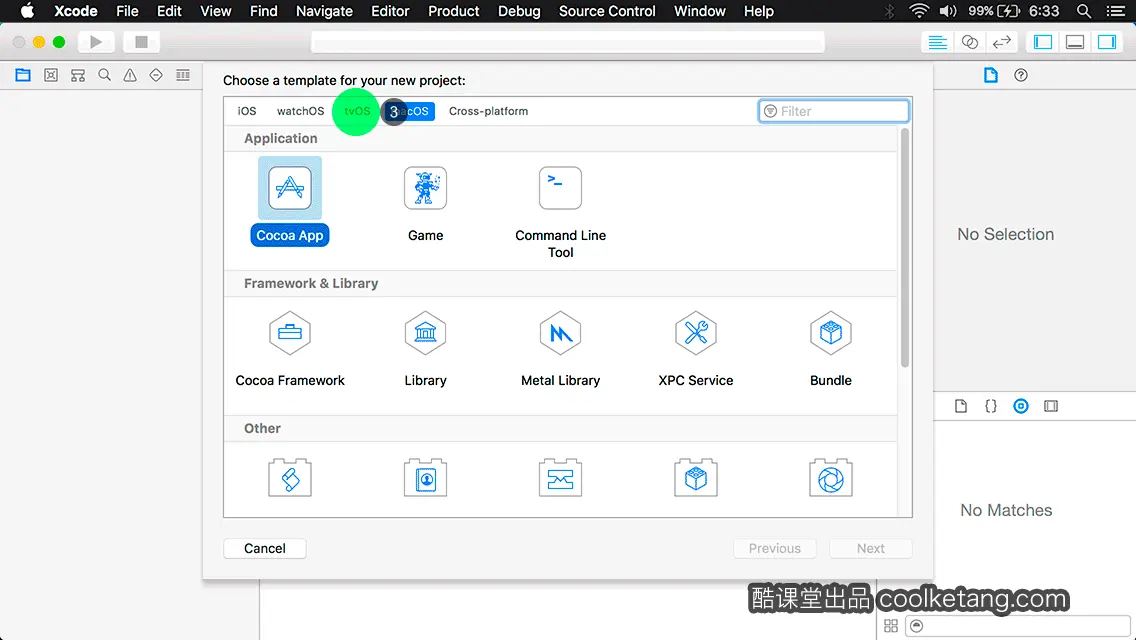Open the Source Control navigator icon

(51, 75)
